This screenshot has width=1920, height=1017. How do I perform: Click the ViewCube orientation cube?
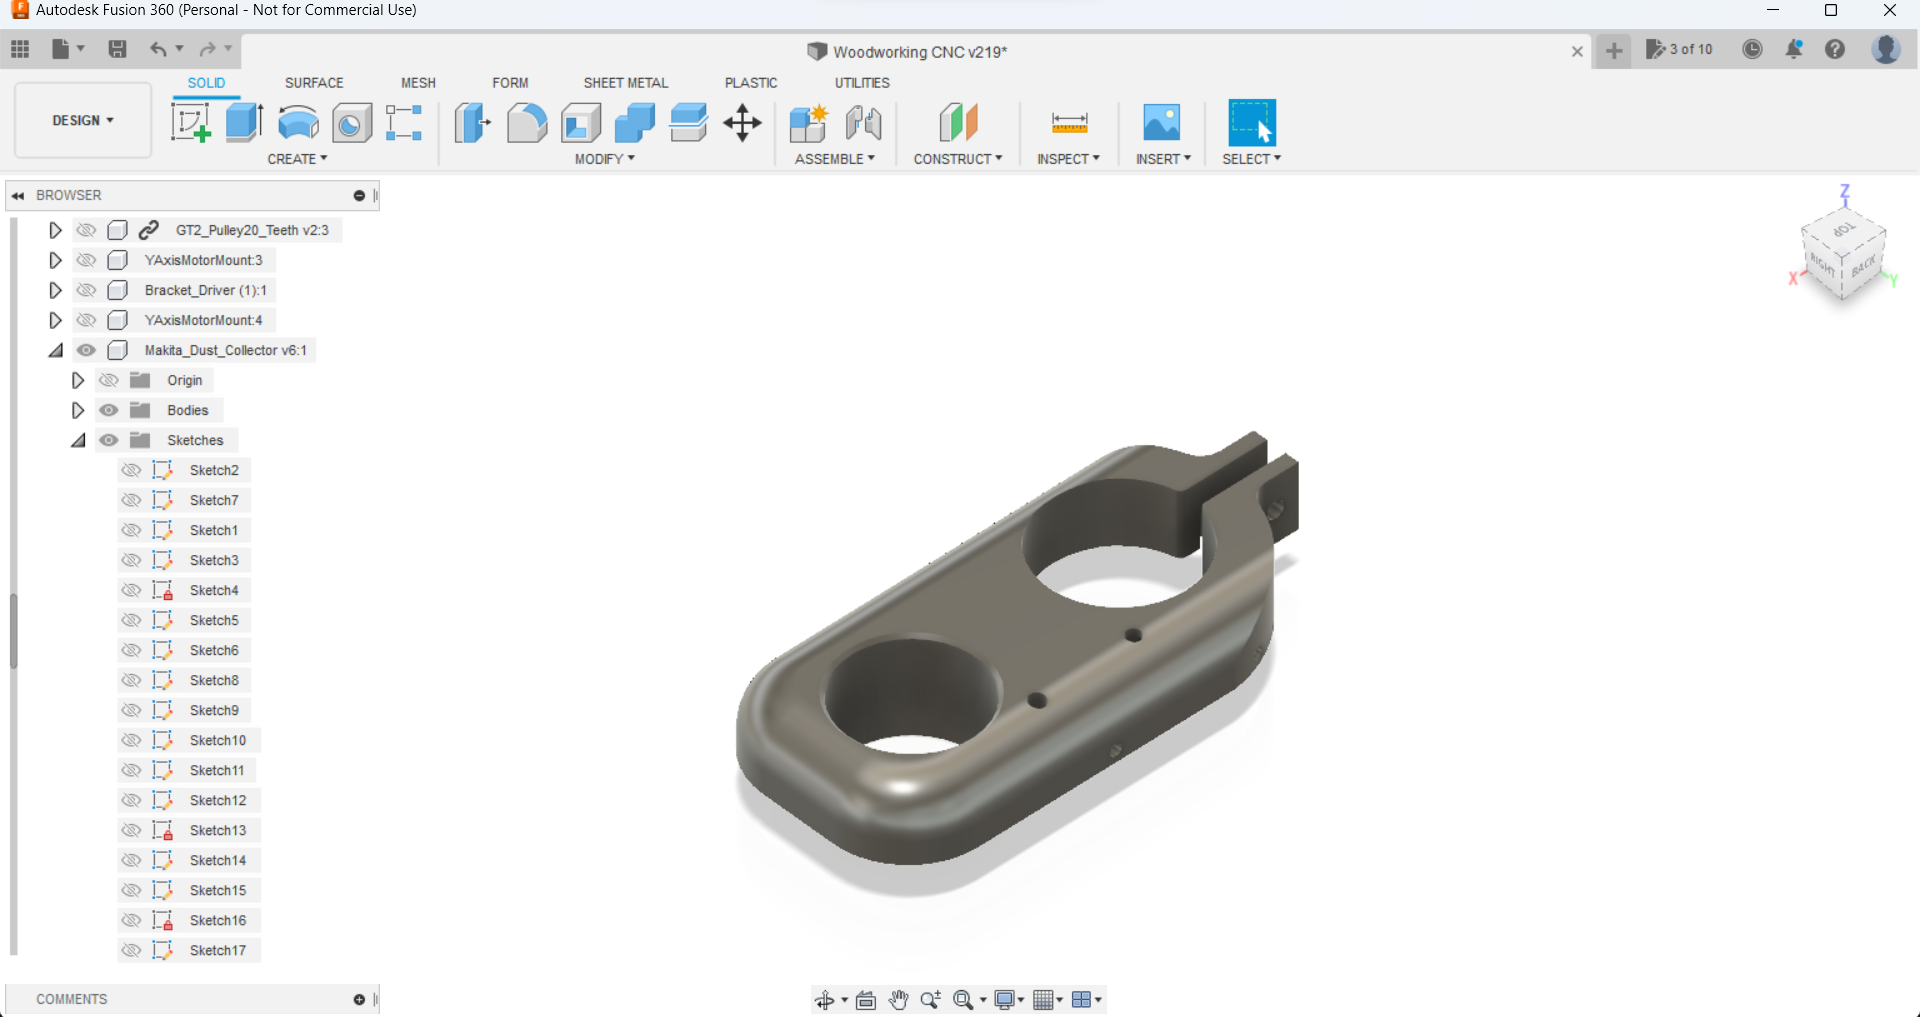point(1843,253)
